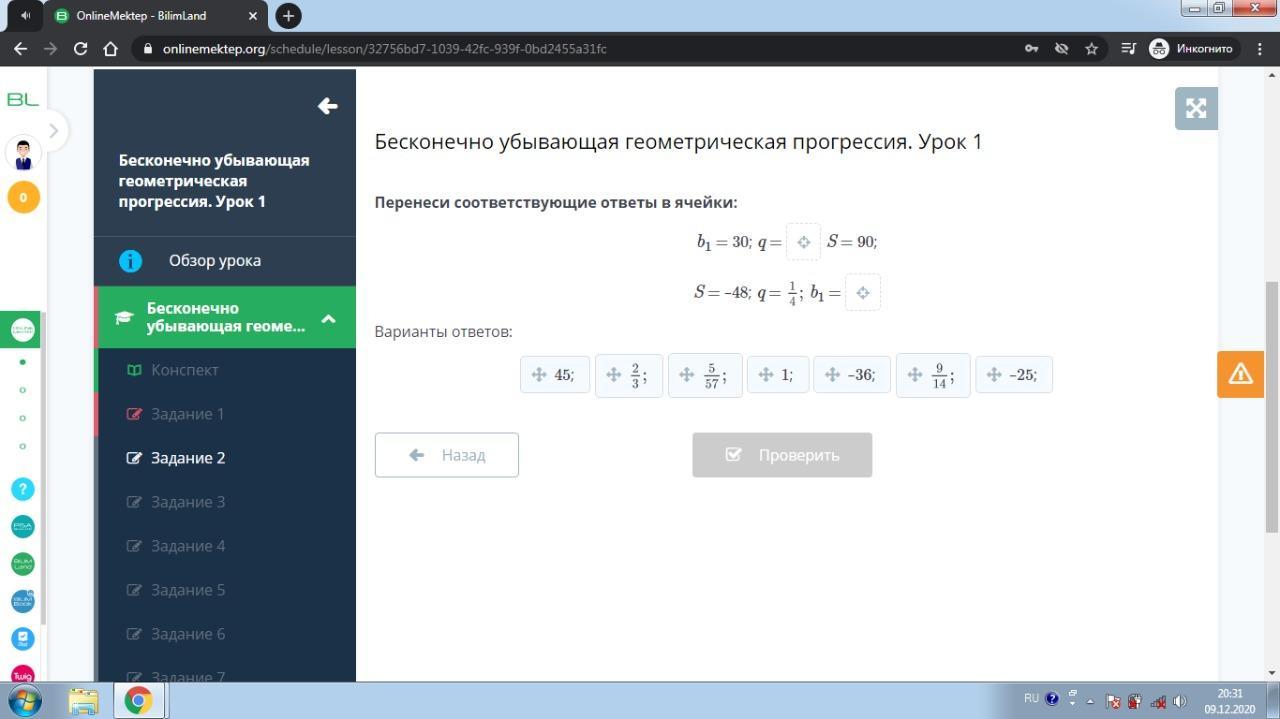This screenshot has width=1280, height=719.
Task: Open the Bilim Book sidebar icon
Action: pos(23,601)
